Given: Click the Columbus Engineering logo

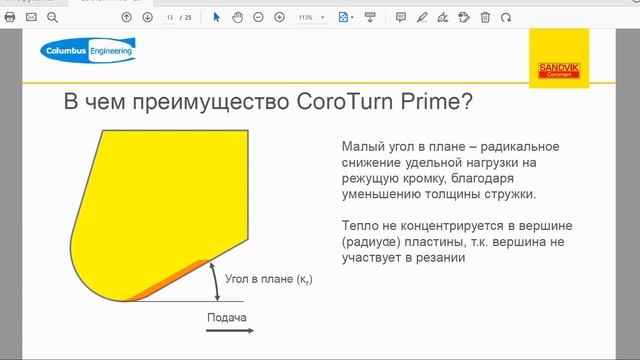Looking at the screenshot, I should coord(88,50).
